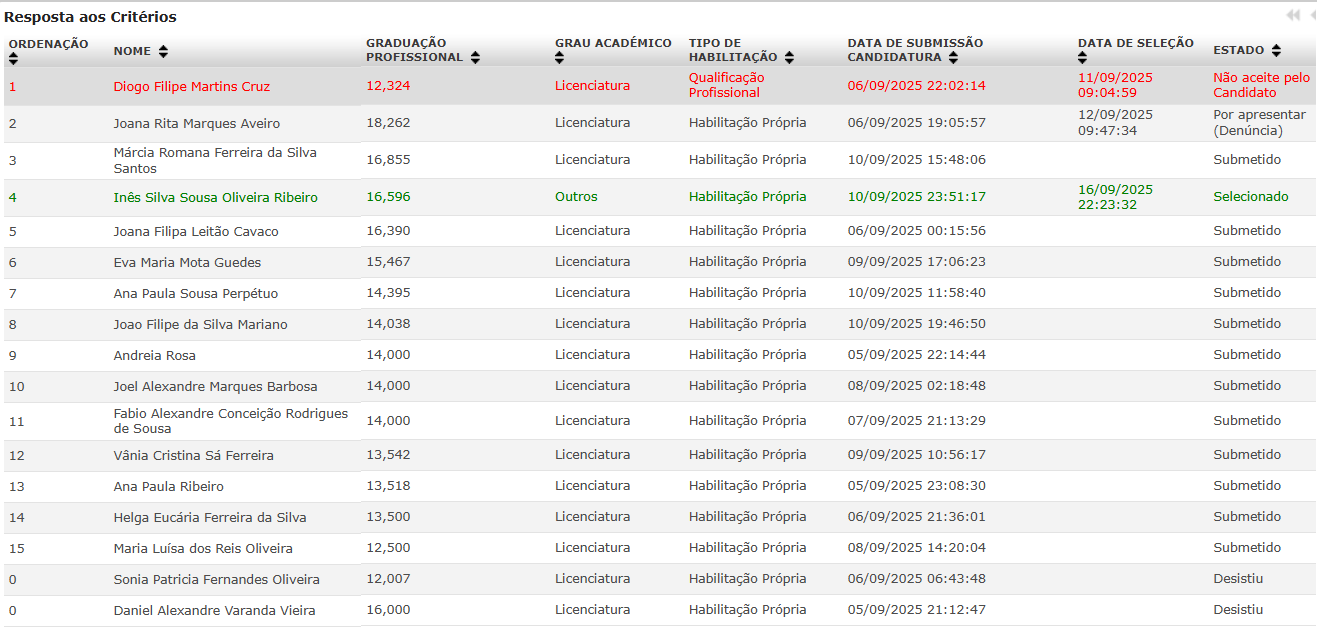Click the Selecionado status in row 4

pos(1250,197)
